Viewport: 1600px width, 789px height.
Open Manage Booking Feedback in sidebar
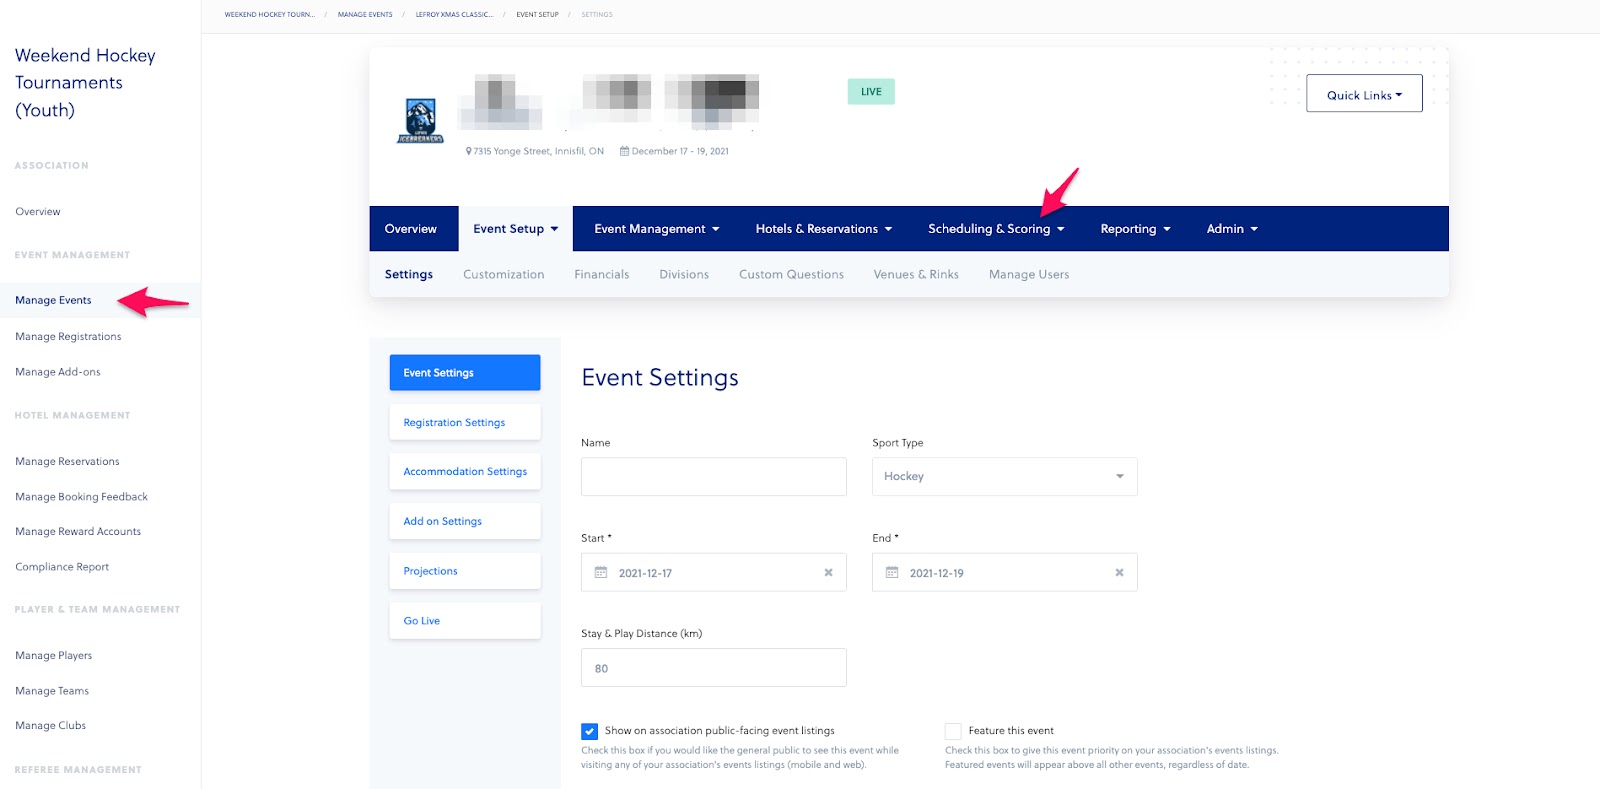[x=81, y=497]
